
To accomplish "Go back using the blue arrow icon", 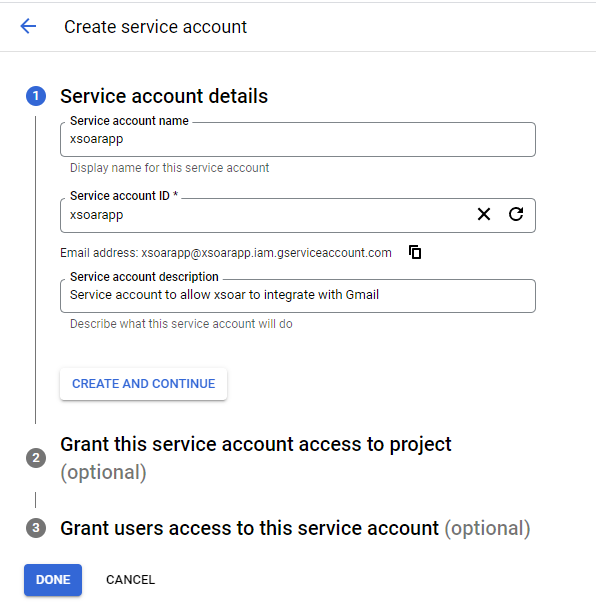I will coord(28,26).
